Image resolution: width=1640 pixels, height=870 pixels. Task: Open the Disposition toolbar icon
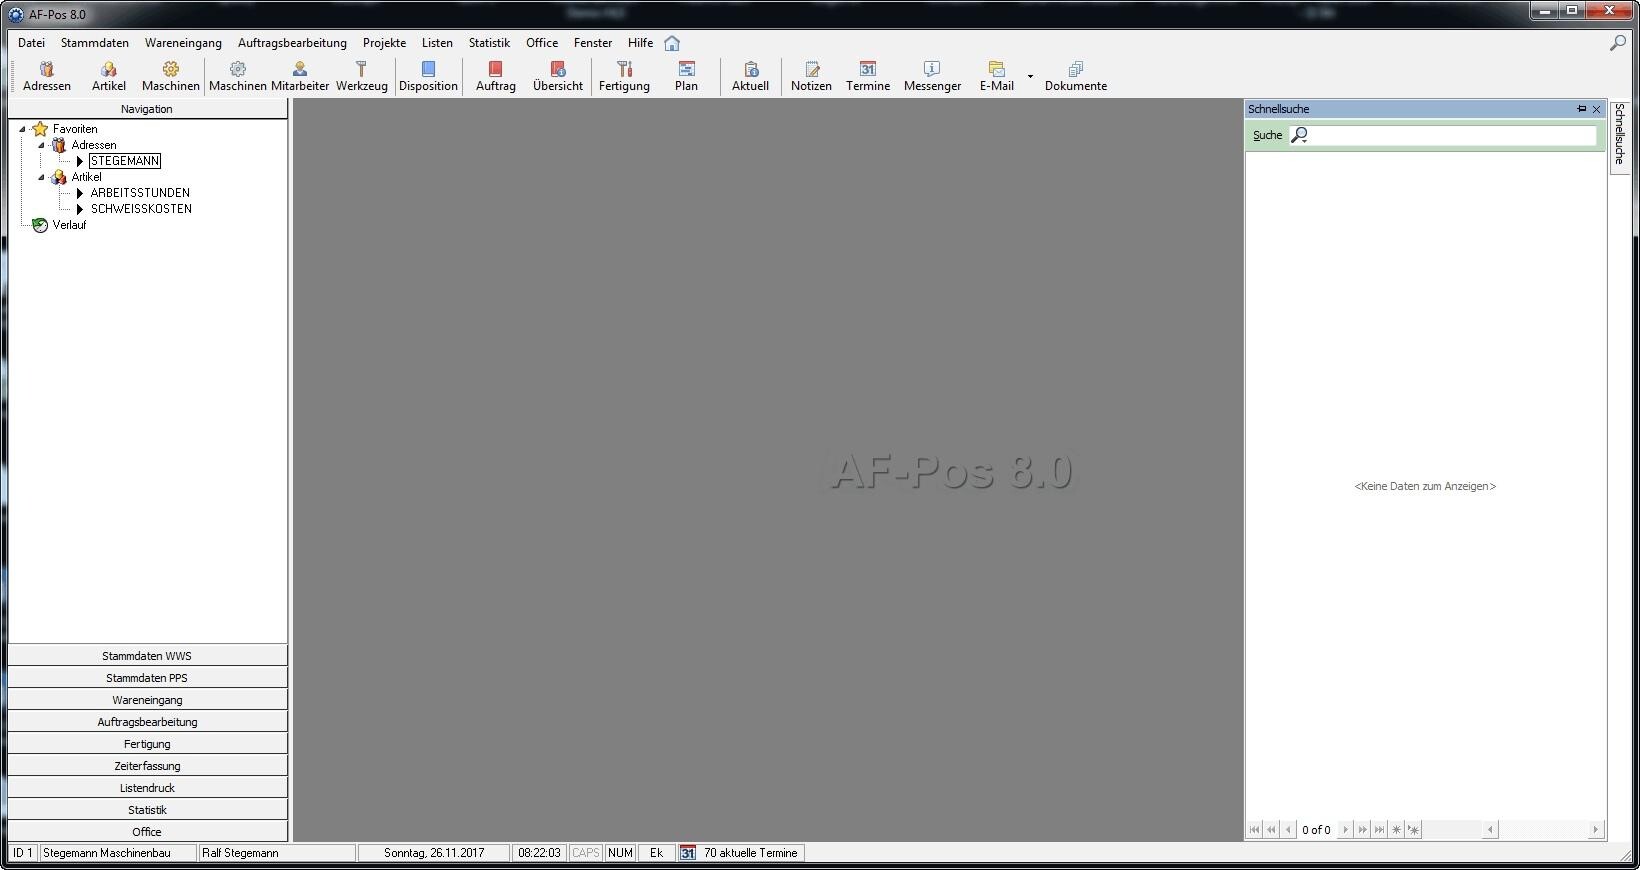428,76
